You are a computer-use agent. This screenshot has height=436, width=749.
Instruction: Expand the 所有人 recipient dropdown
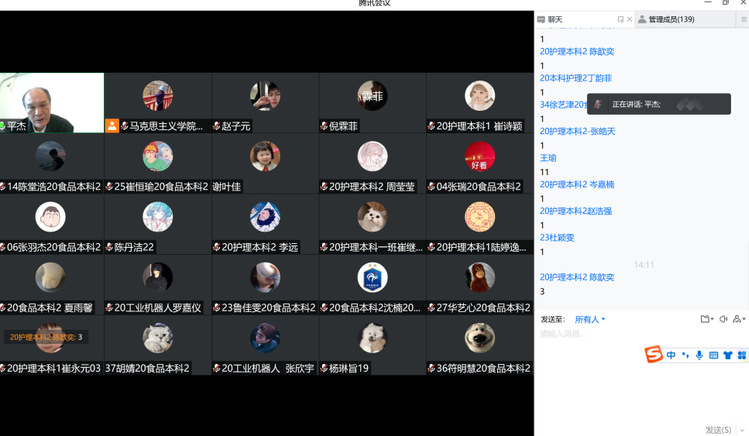click(x=590, y=320)
